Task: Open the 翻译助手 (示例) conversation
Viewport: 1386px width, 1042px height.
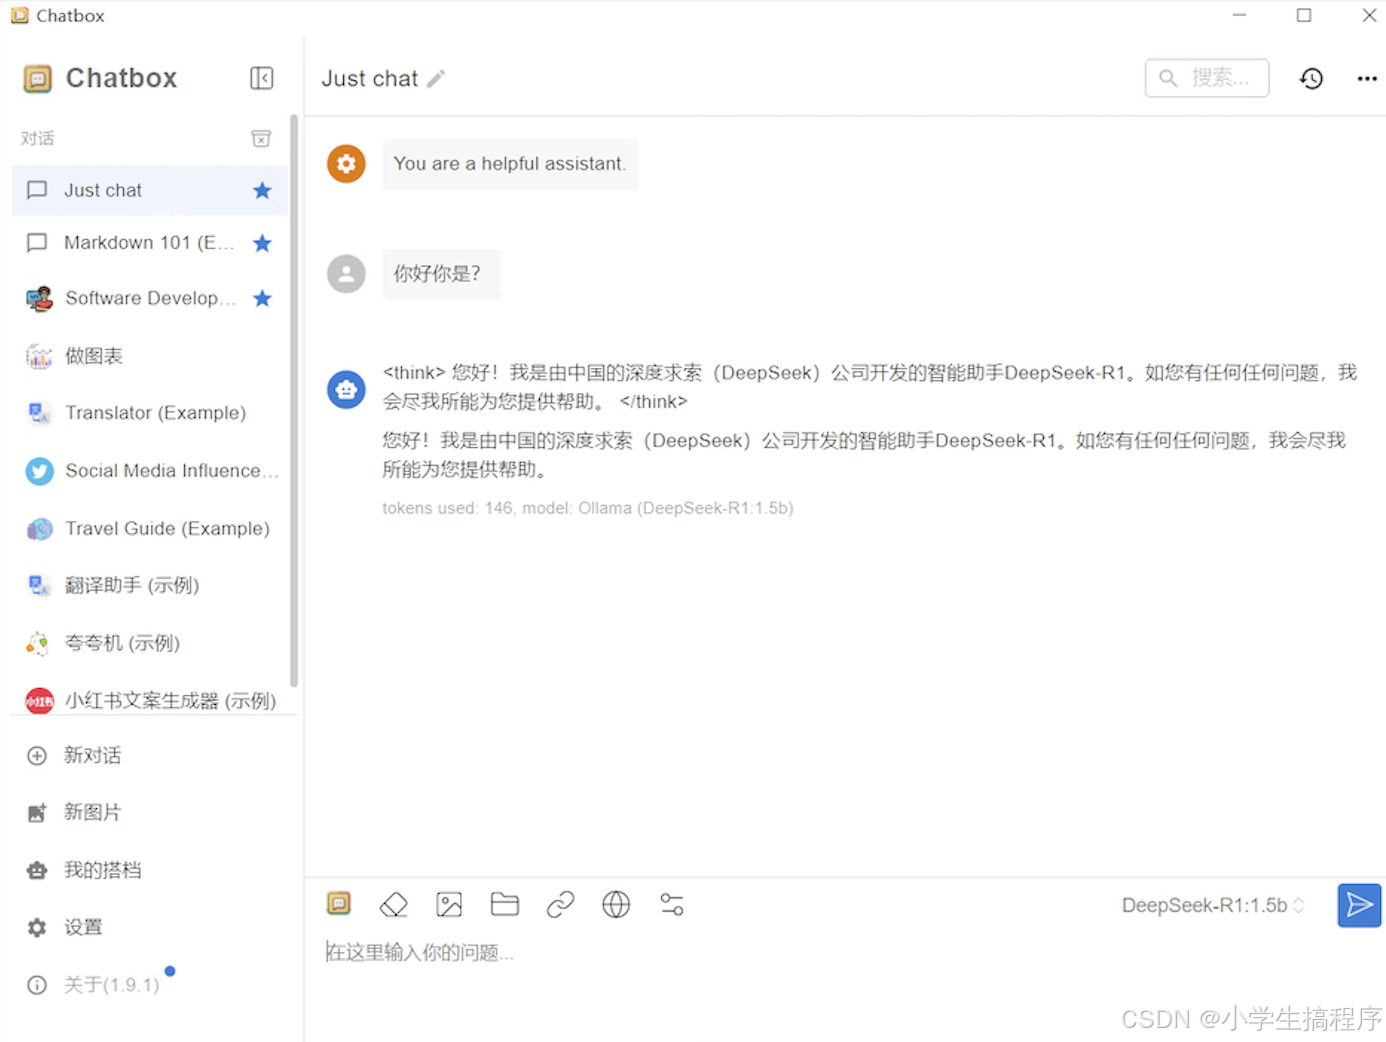Action: coord(149,585)
